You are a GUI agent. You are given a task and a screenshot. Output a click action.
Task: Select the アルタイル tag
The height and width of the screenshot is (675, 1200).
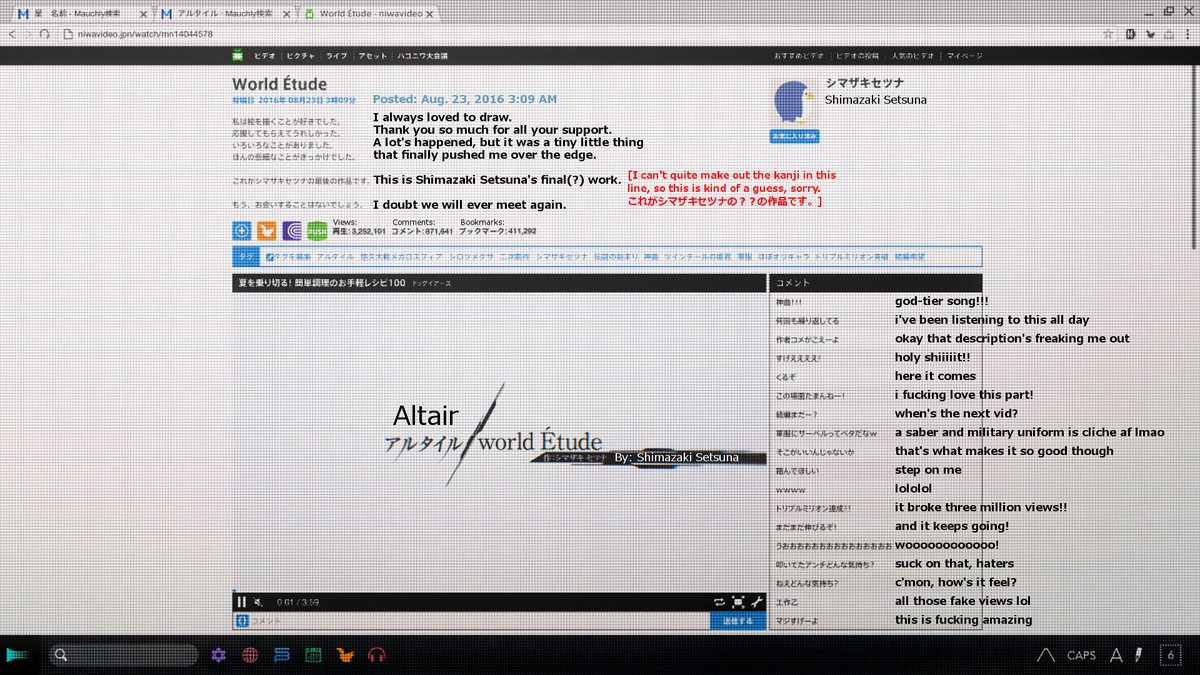pyautogui.click(x=335, y=256)
